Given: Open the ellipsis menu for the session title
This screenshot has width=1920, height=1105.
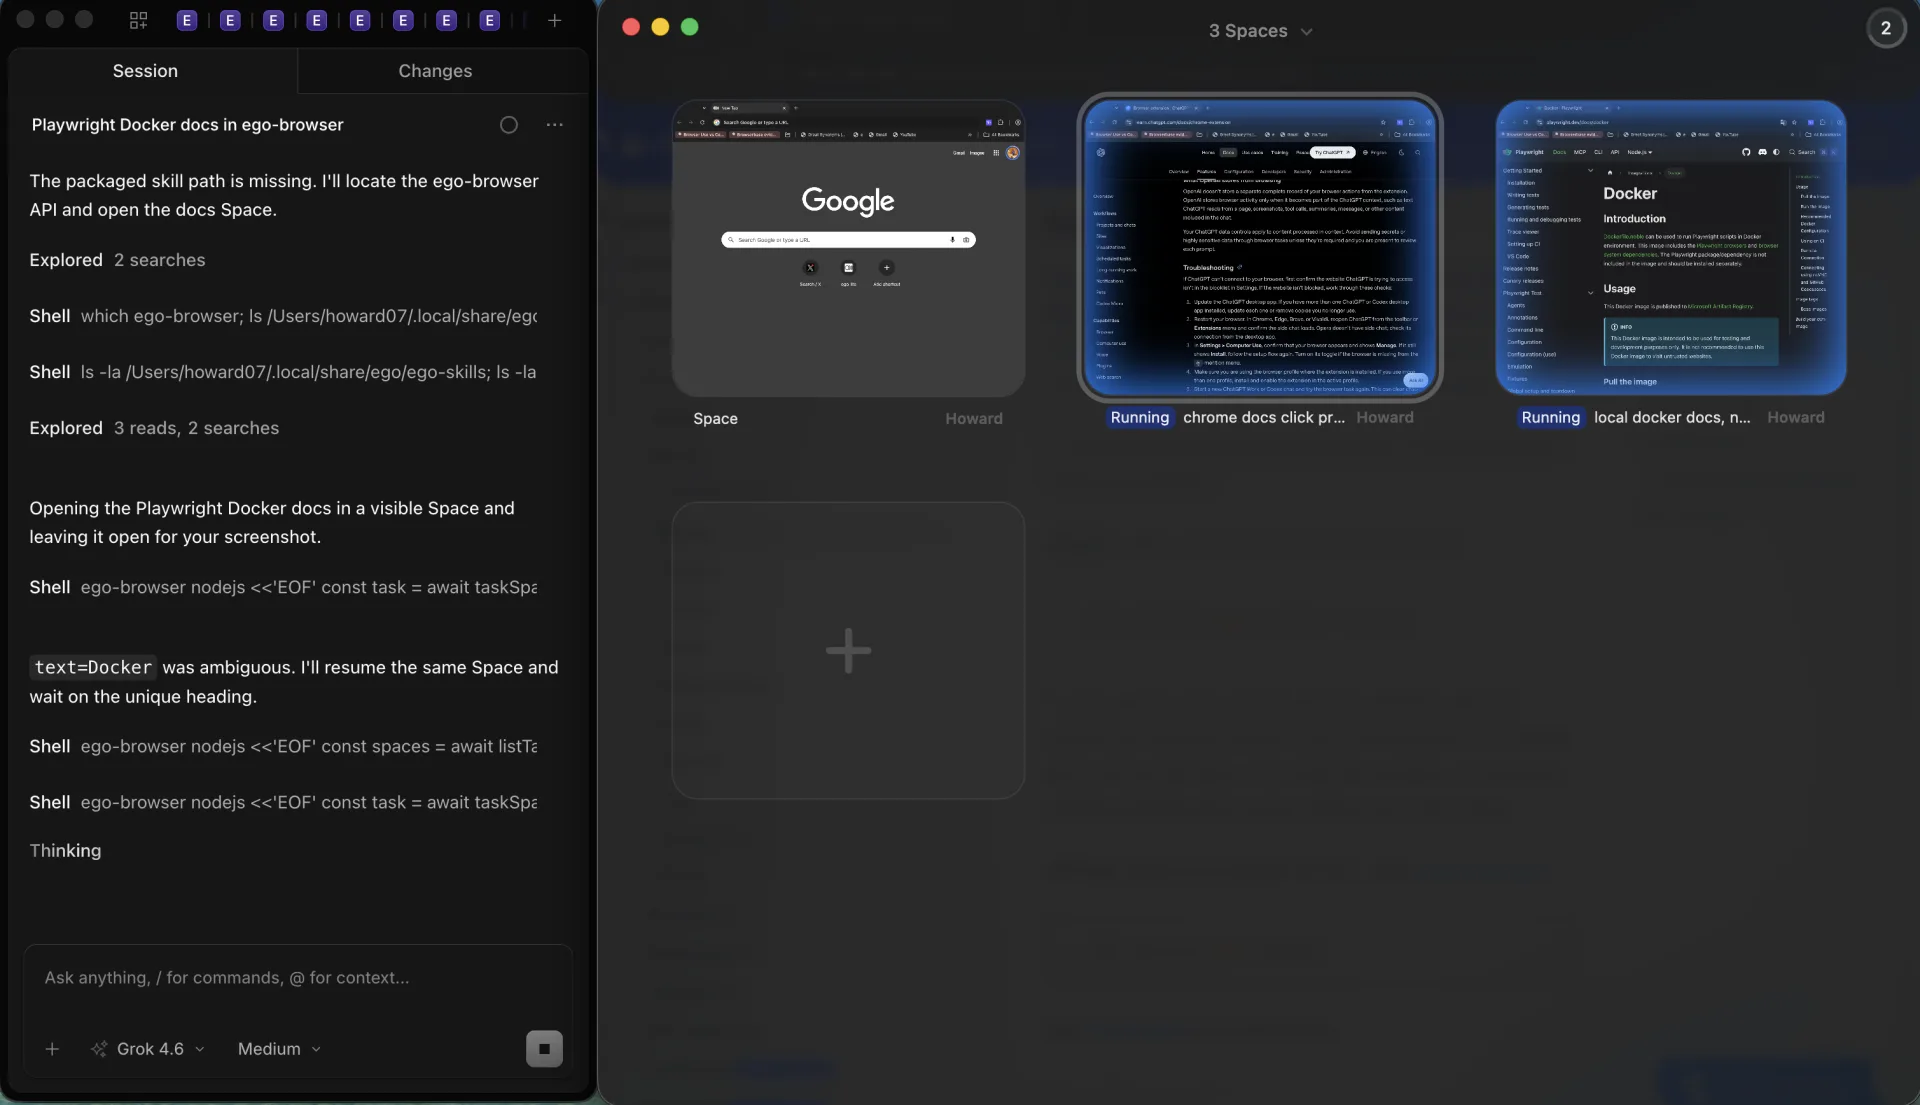Looking at the screenshot, I should coord(555,125).
